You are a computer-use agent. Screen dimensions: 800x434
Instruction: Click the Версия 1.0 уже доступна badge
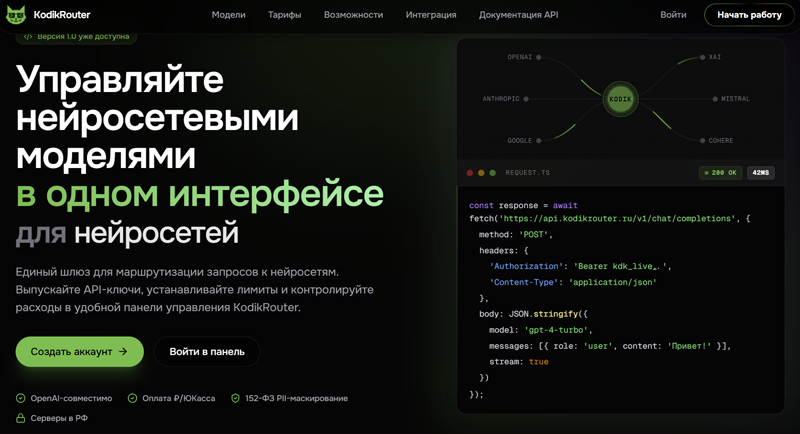click(77, 37)
